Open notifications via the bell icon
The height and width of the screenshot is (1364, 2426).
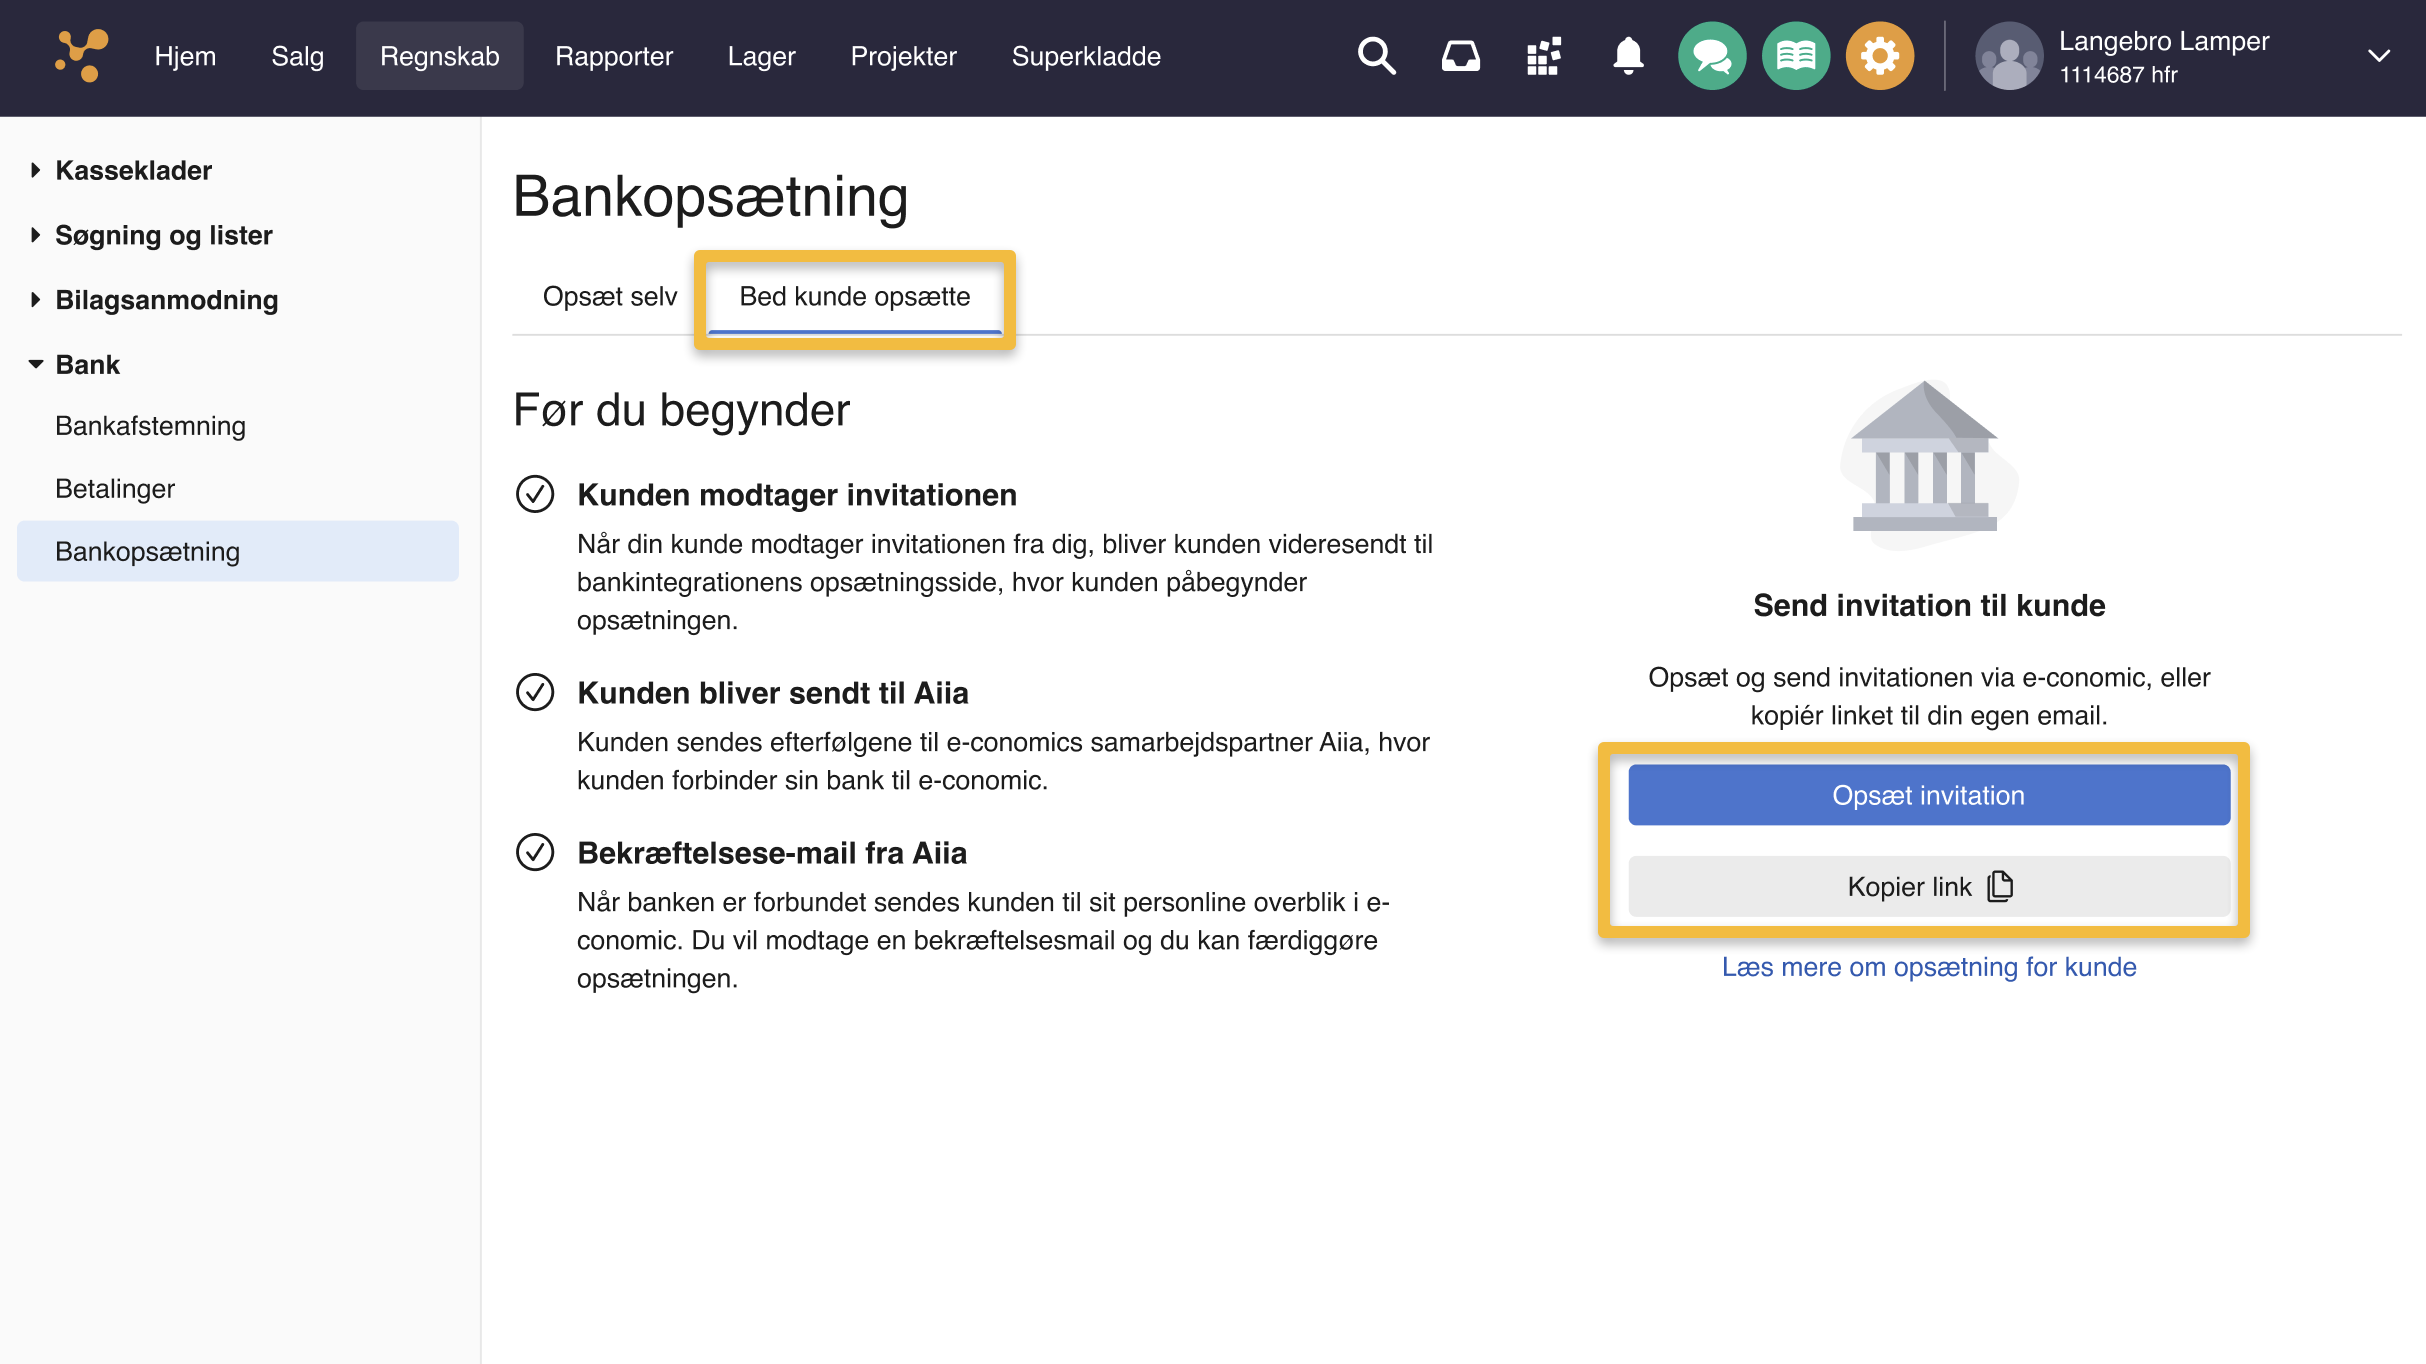tap(1627, 56)
